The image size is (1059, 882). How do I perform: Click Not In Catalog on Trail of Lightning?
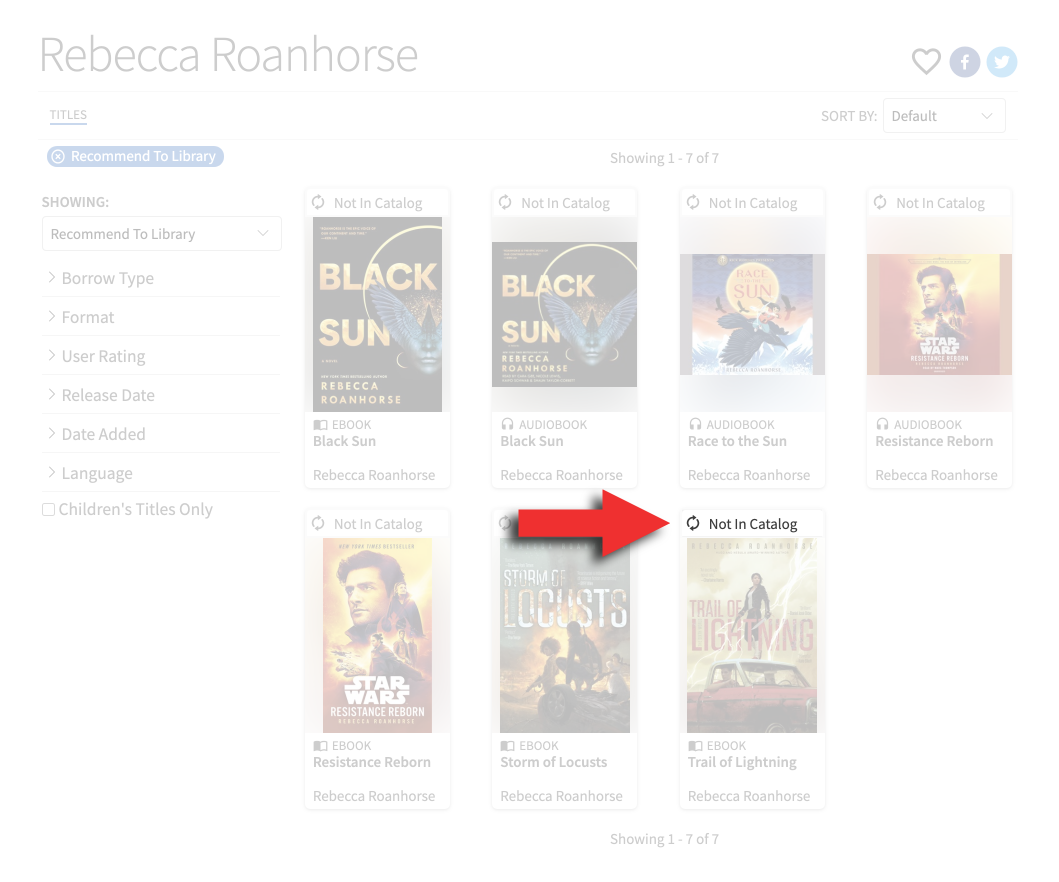[x=742, y=524]
